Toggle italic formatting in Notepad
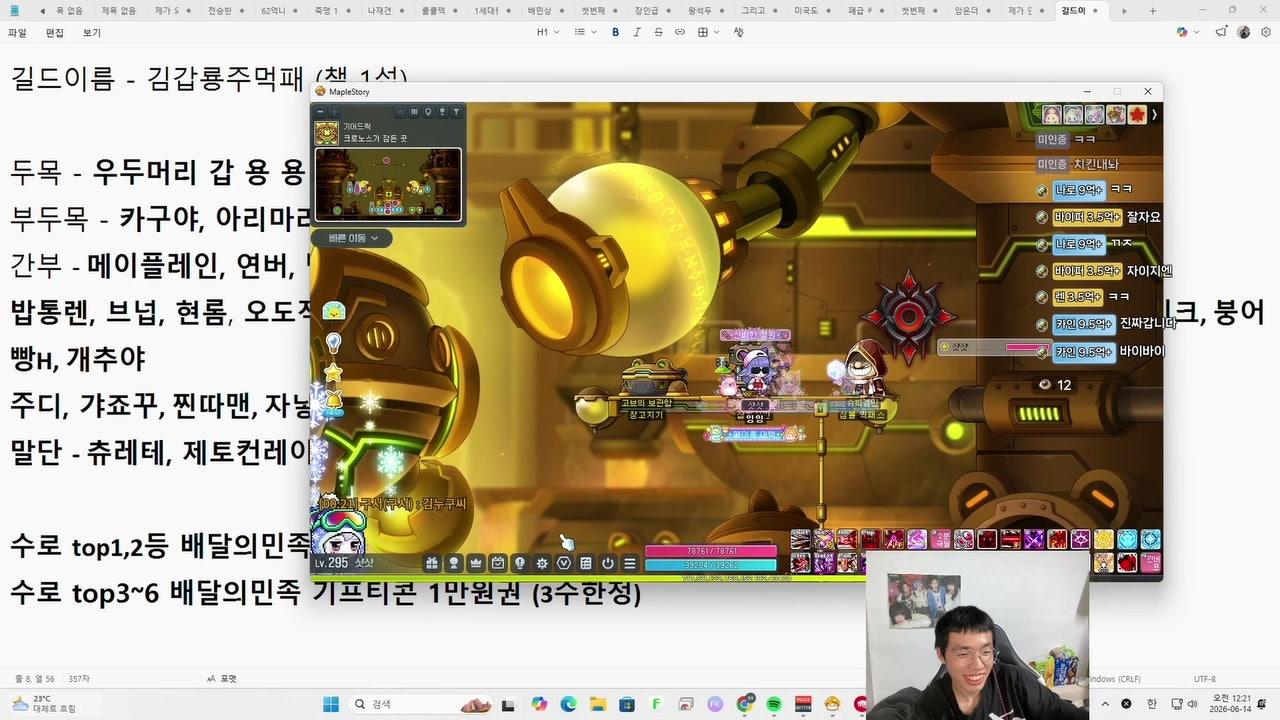This screenshot has width=1280, height=720. 637,32
